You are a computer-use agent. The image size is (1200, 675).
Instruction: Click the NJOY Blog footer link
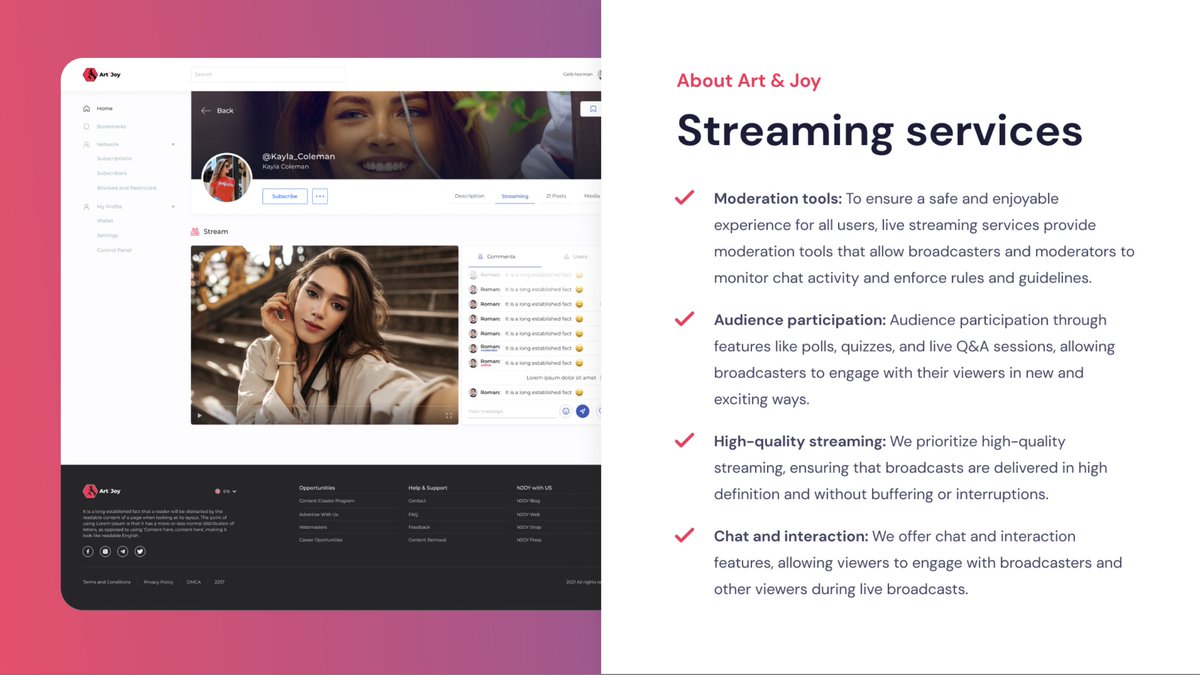(x=529, y=501)
